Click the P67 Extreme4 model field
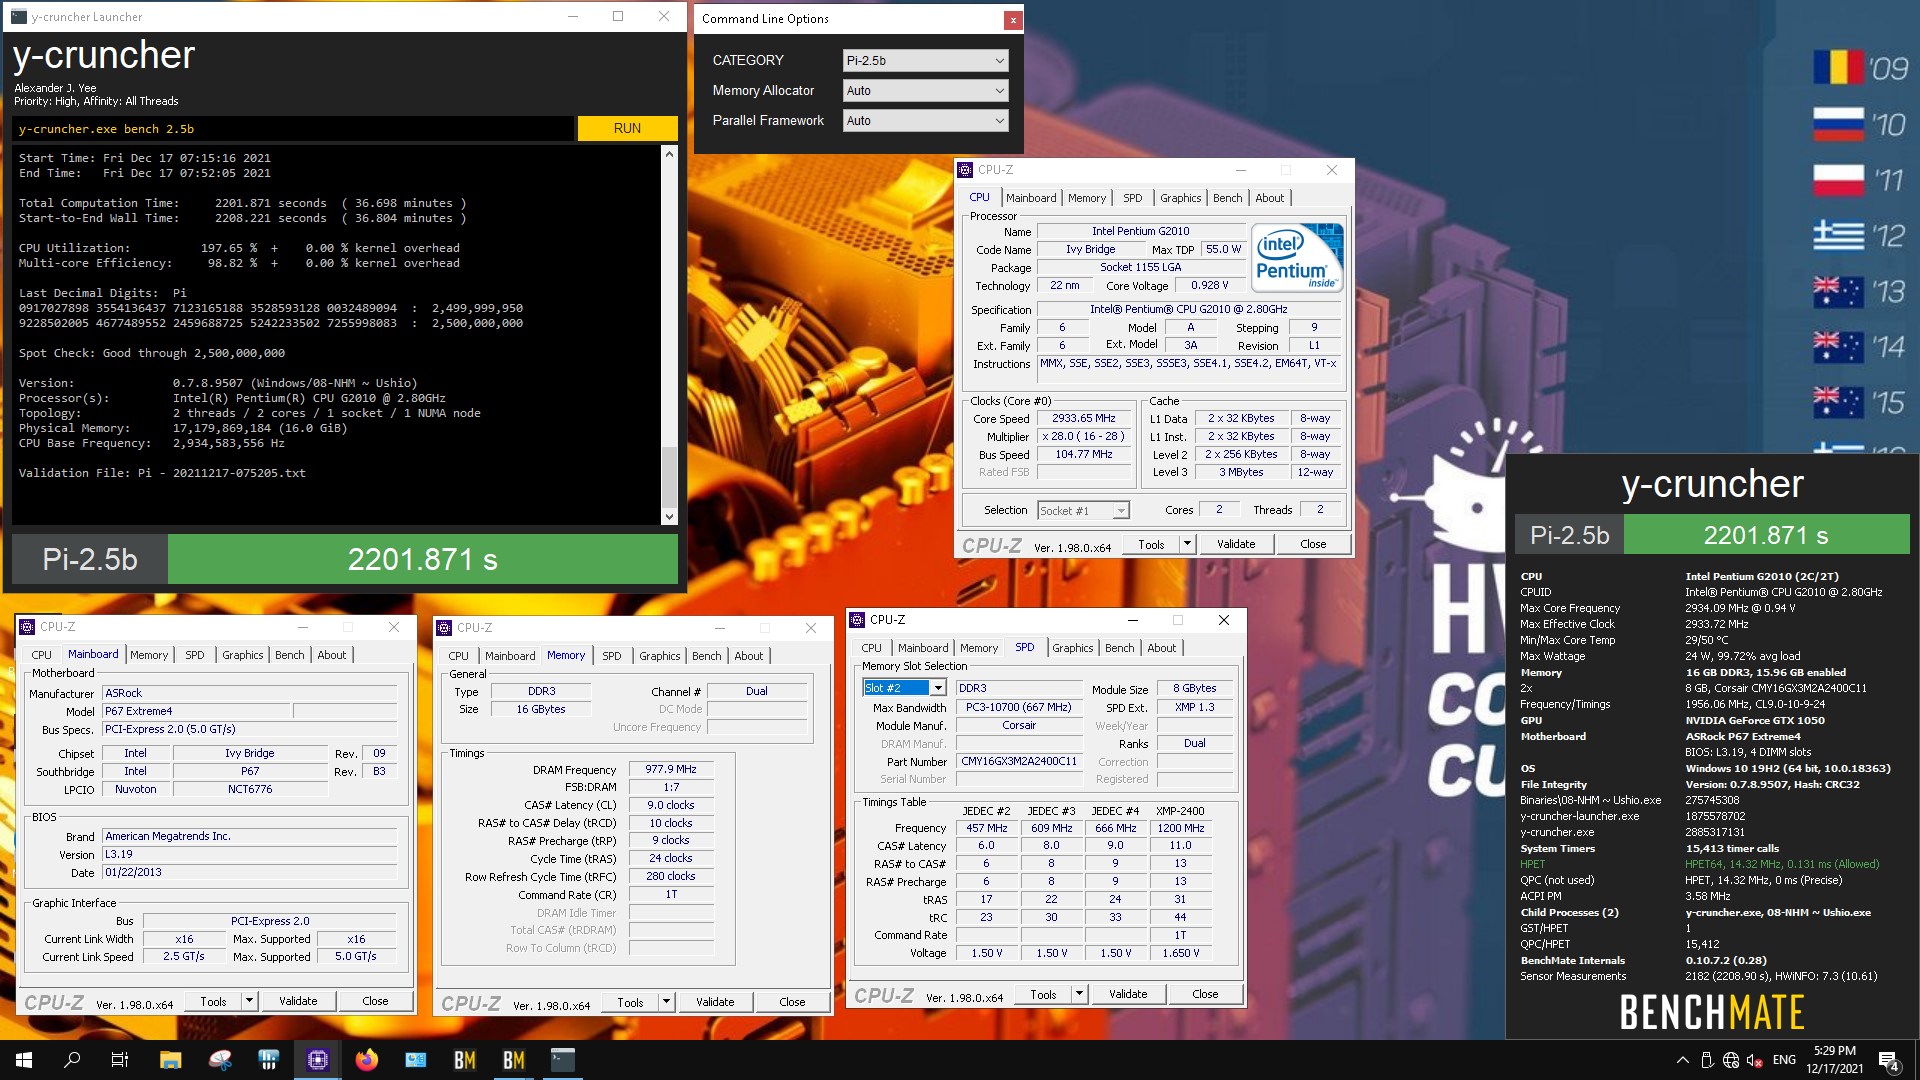 click(196, 711)
